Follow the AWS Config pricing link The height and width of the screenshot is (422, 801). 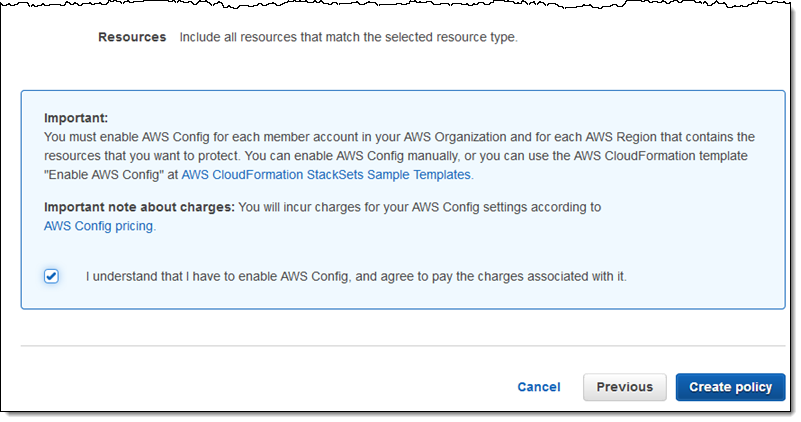click(x=100, y=226)
